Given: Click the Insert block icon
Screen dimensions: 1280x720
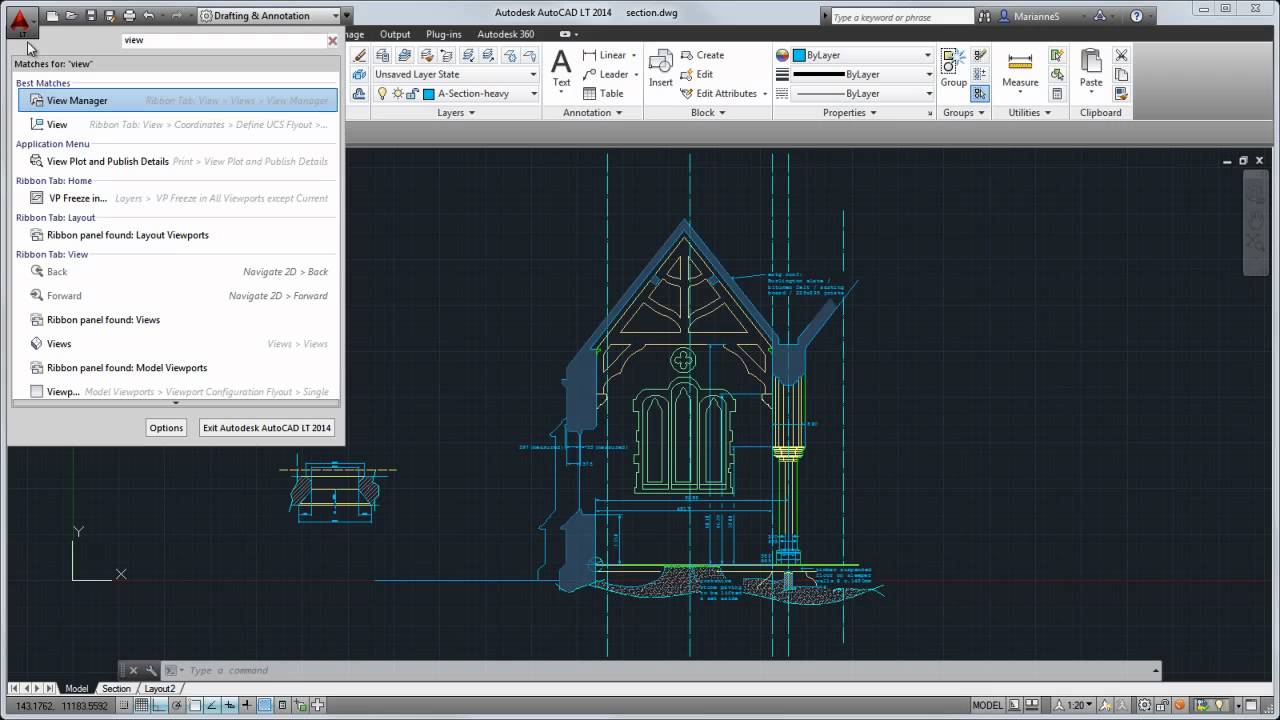Looking at the screenshot, I should click(x=661, y=69).
